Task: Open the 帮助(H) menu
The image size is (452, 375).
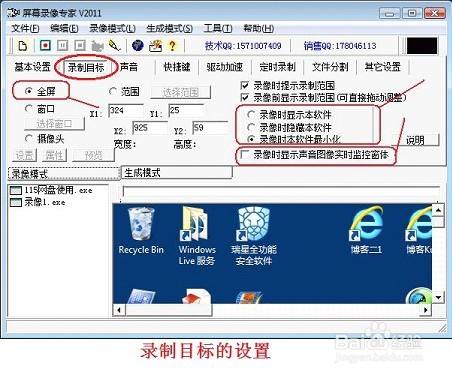Action: click(259, 29)
